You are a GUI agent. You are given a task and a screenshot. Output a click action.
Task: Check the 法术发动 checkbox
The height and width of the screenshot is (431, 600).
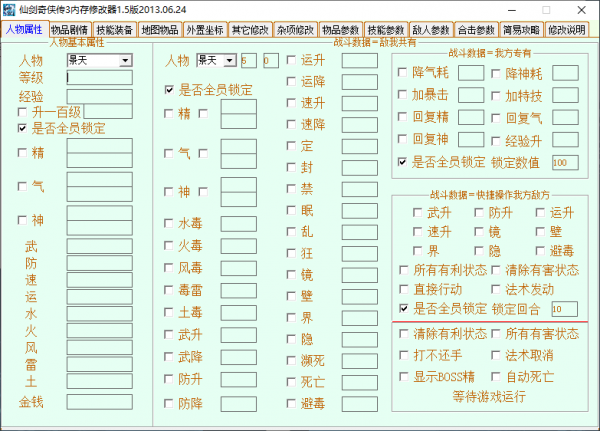[x=496, y=289]
